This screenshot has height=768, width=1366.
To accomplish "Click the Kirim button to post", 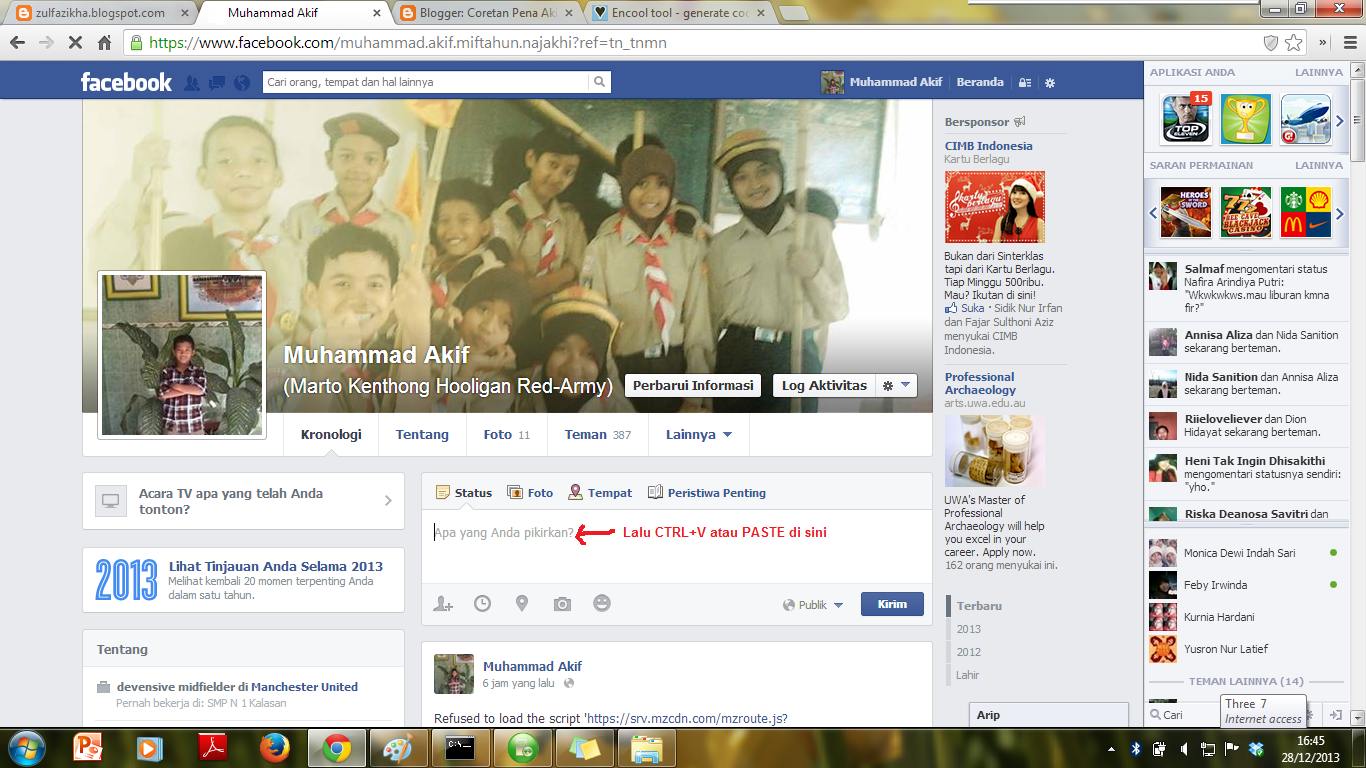I will (891, 604).
